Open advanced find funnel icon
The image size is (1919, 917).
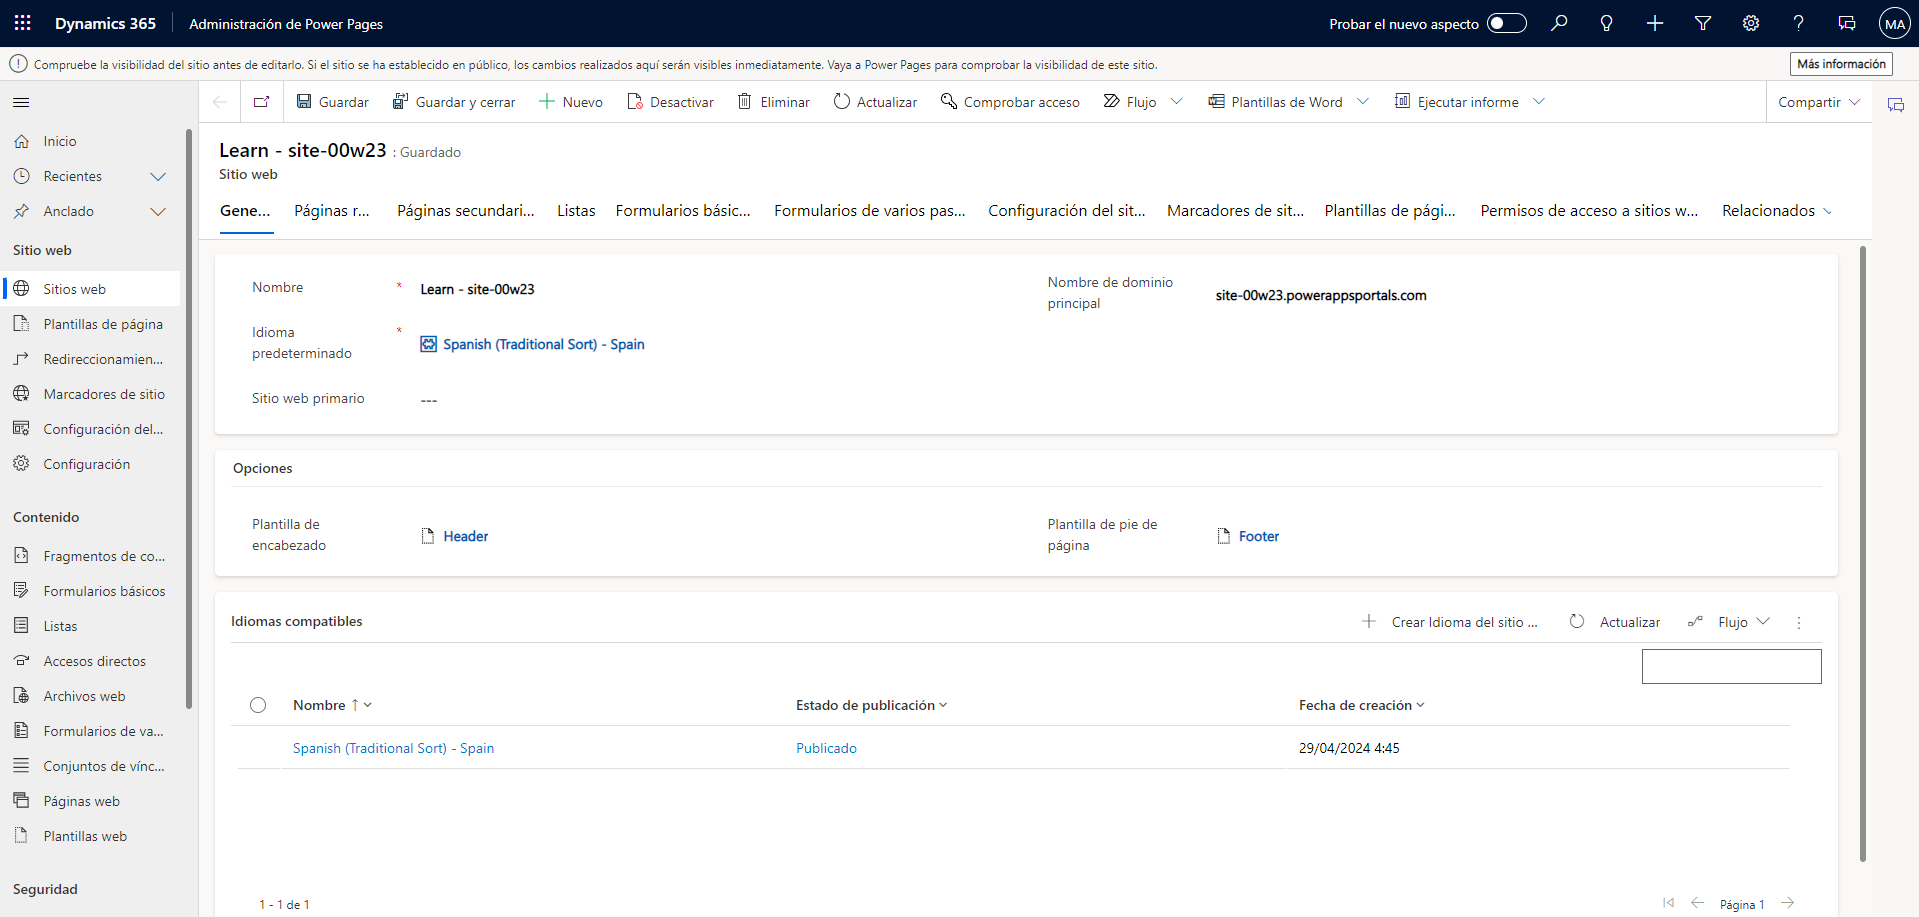tap(1703, 23)
